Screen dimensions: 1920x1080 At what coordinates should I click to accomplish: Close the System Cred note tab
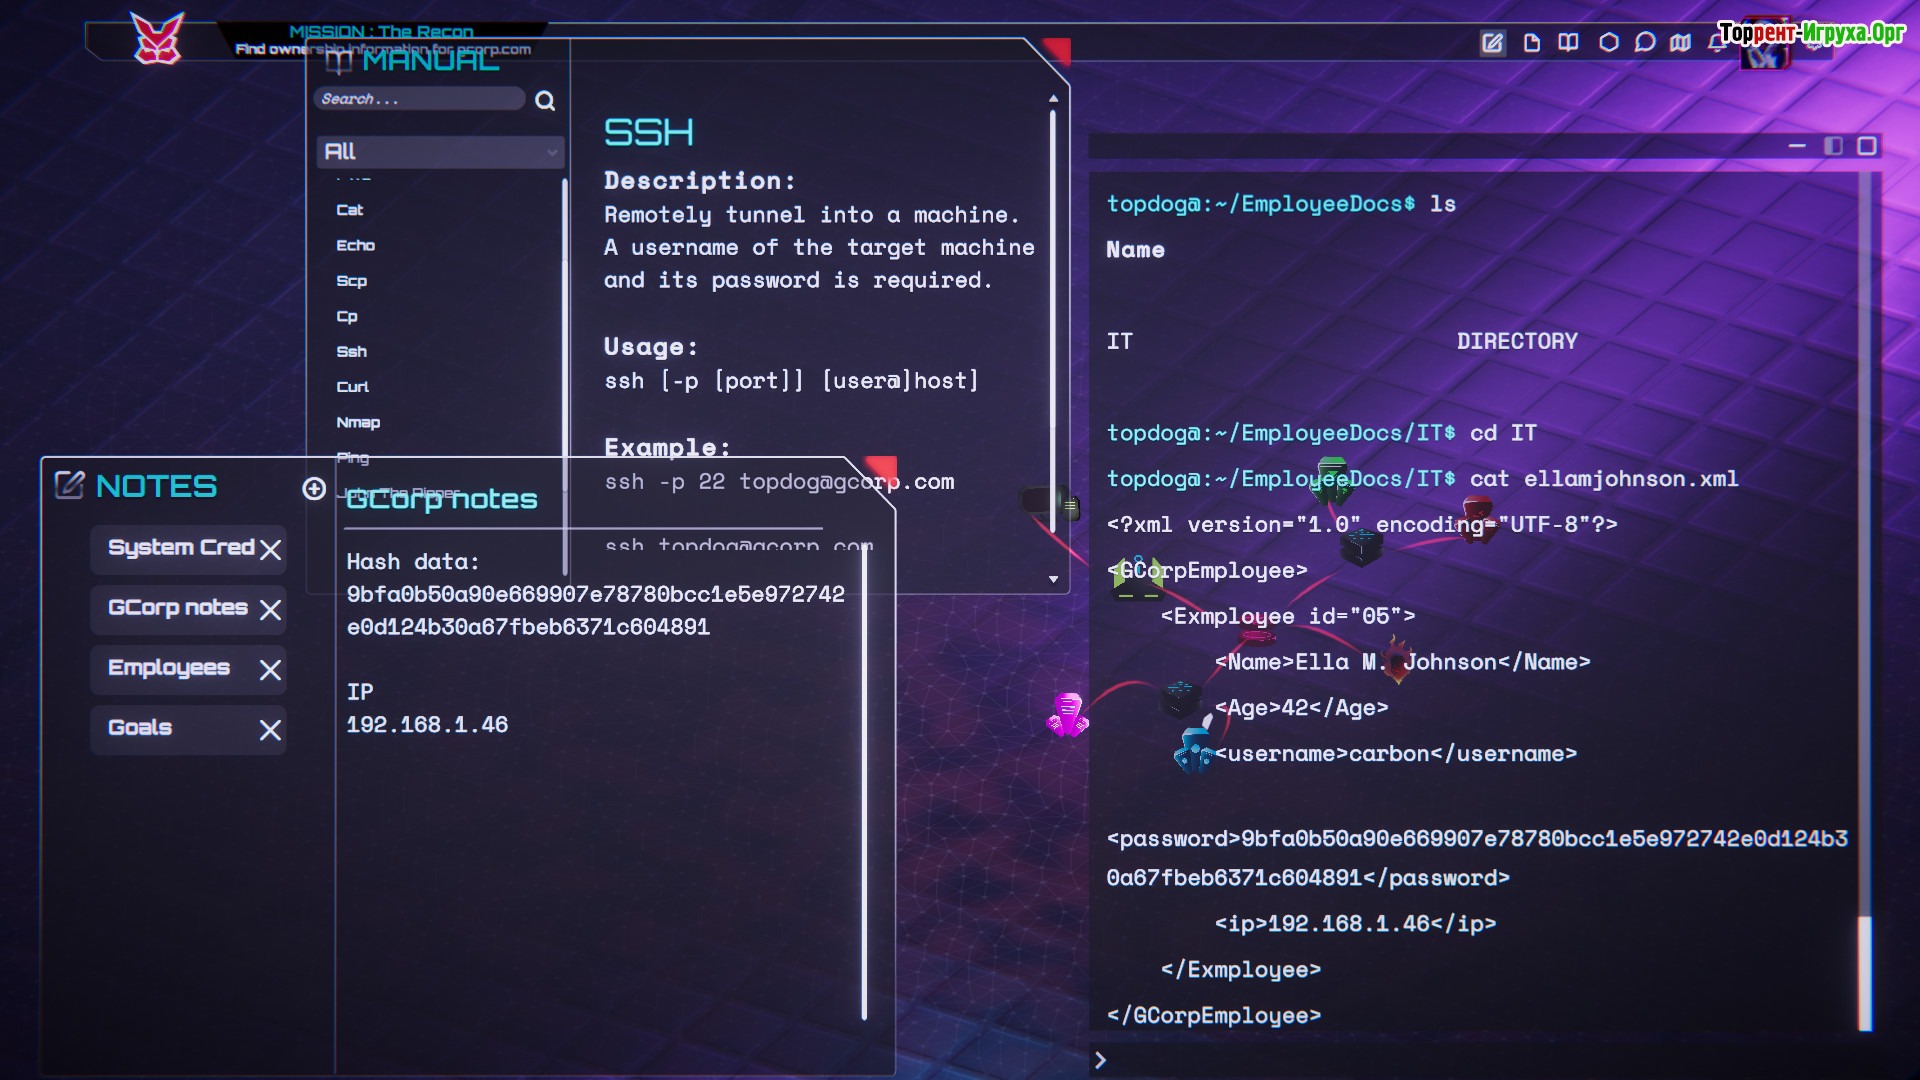[270, 549]
